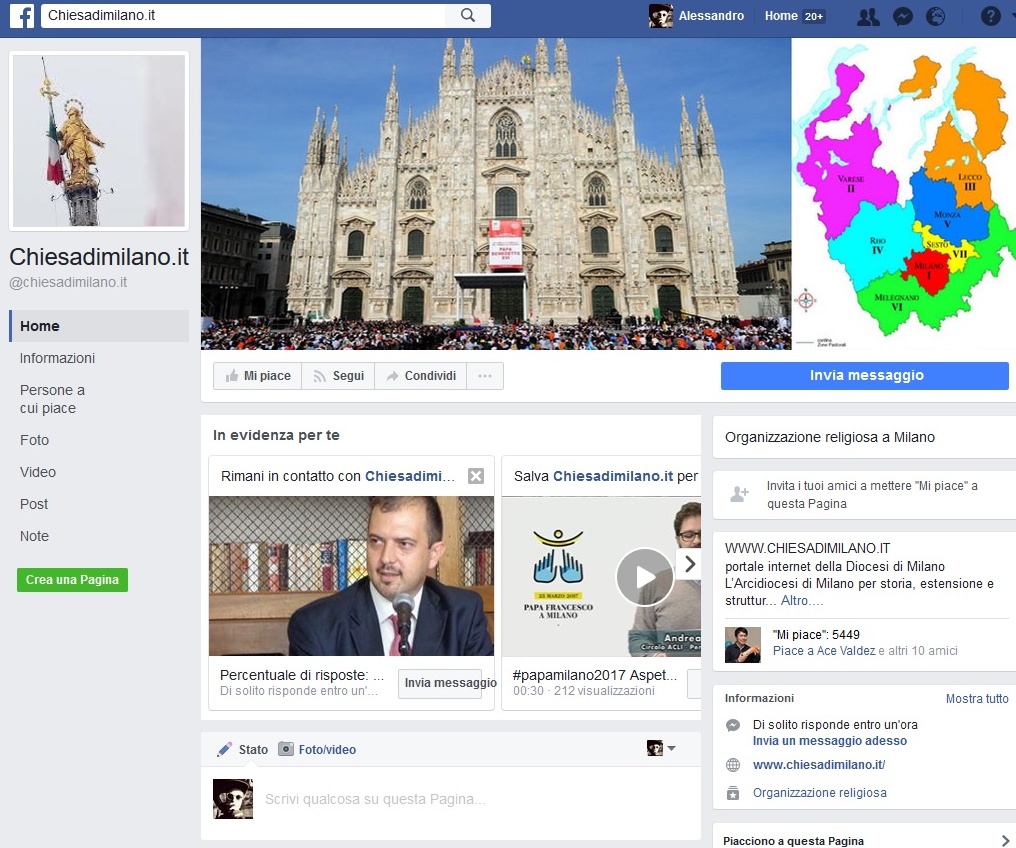
Task: Click the invite friends person-plus icon
Action: click(739, 494)
